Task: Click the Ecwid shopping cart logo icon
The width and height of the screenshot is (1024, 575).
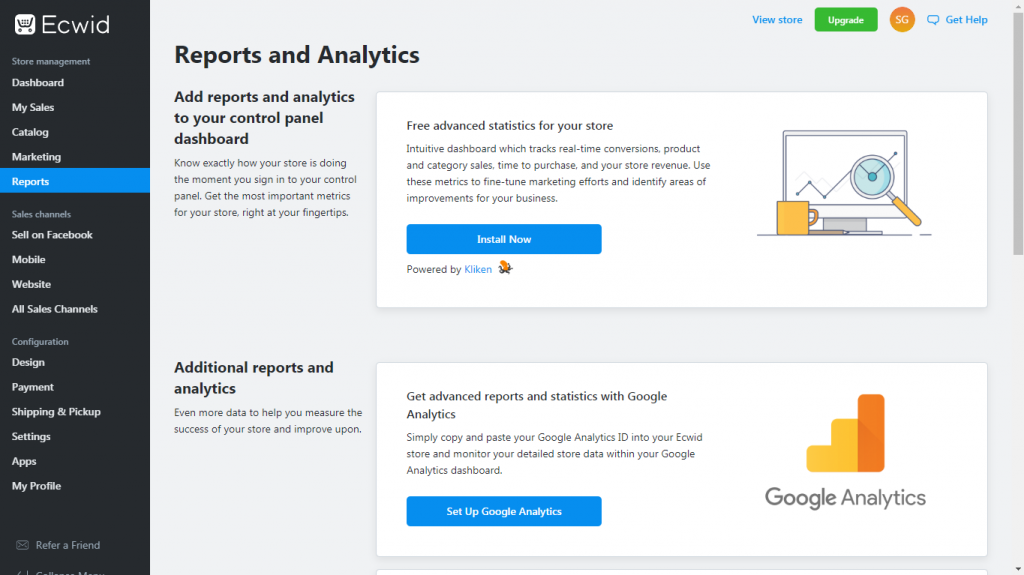Action: [25, 25]
